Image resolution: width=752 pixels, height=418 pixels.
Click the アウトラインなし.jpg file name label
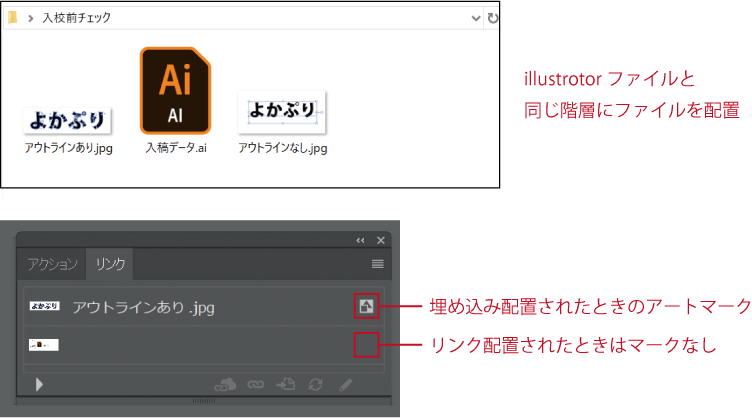click(282, 148)
